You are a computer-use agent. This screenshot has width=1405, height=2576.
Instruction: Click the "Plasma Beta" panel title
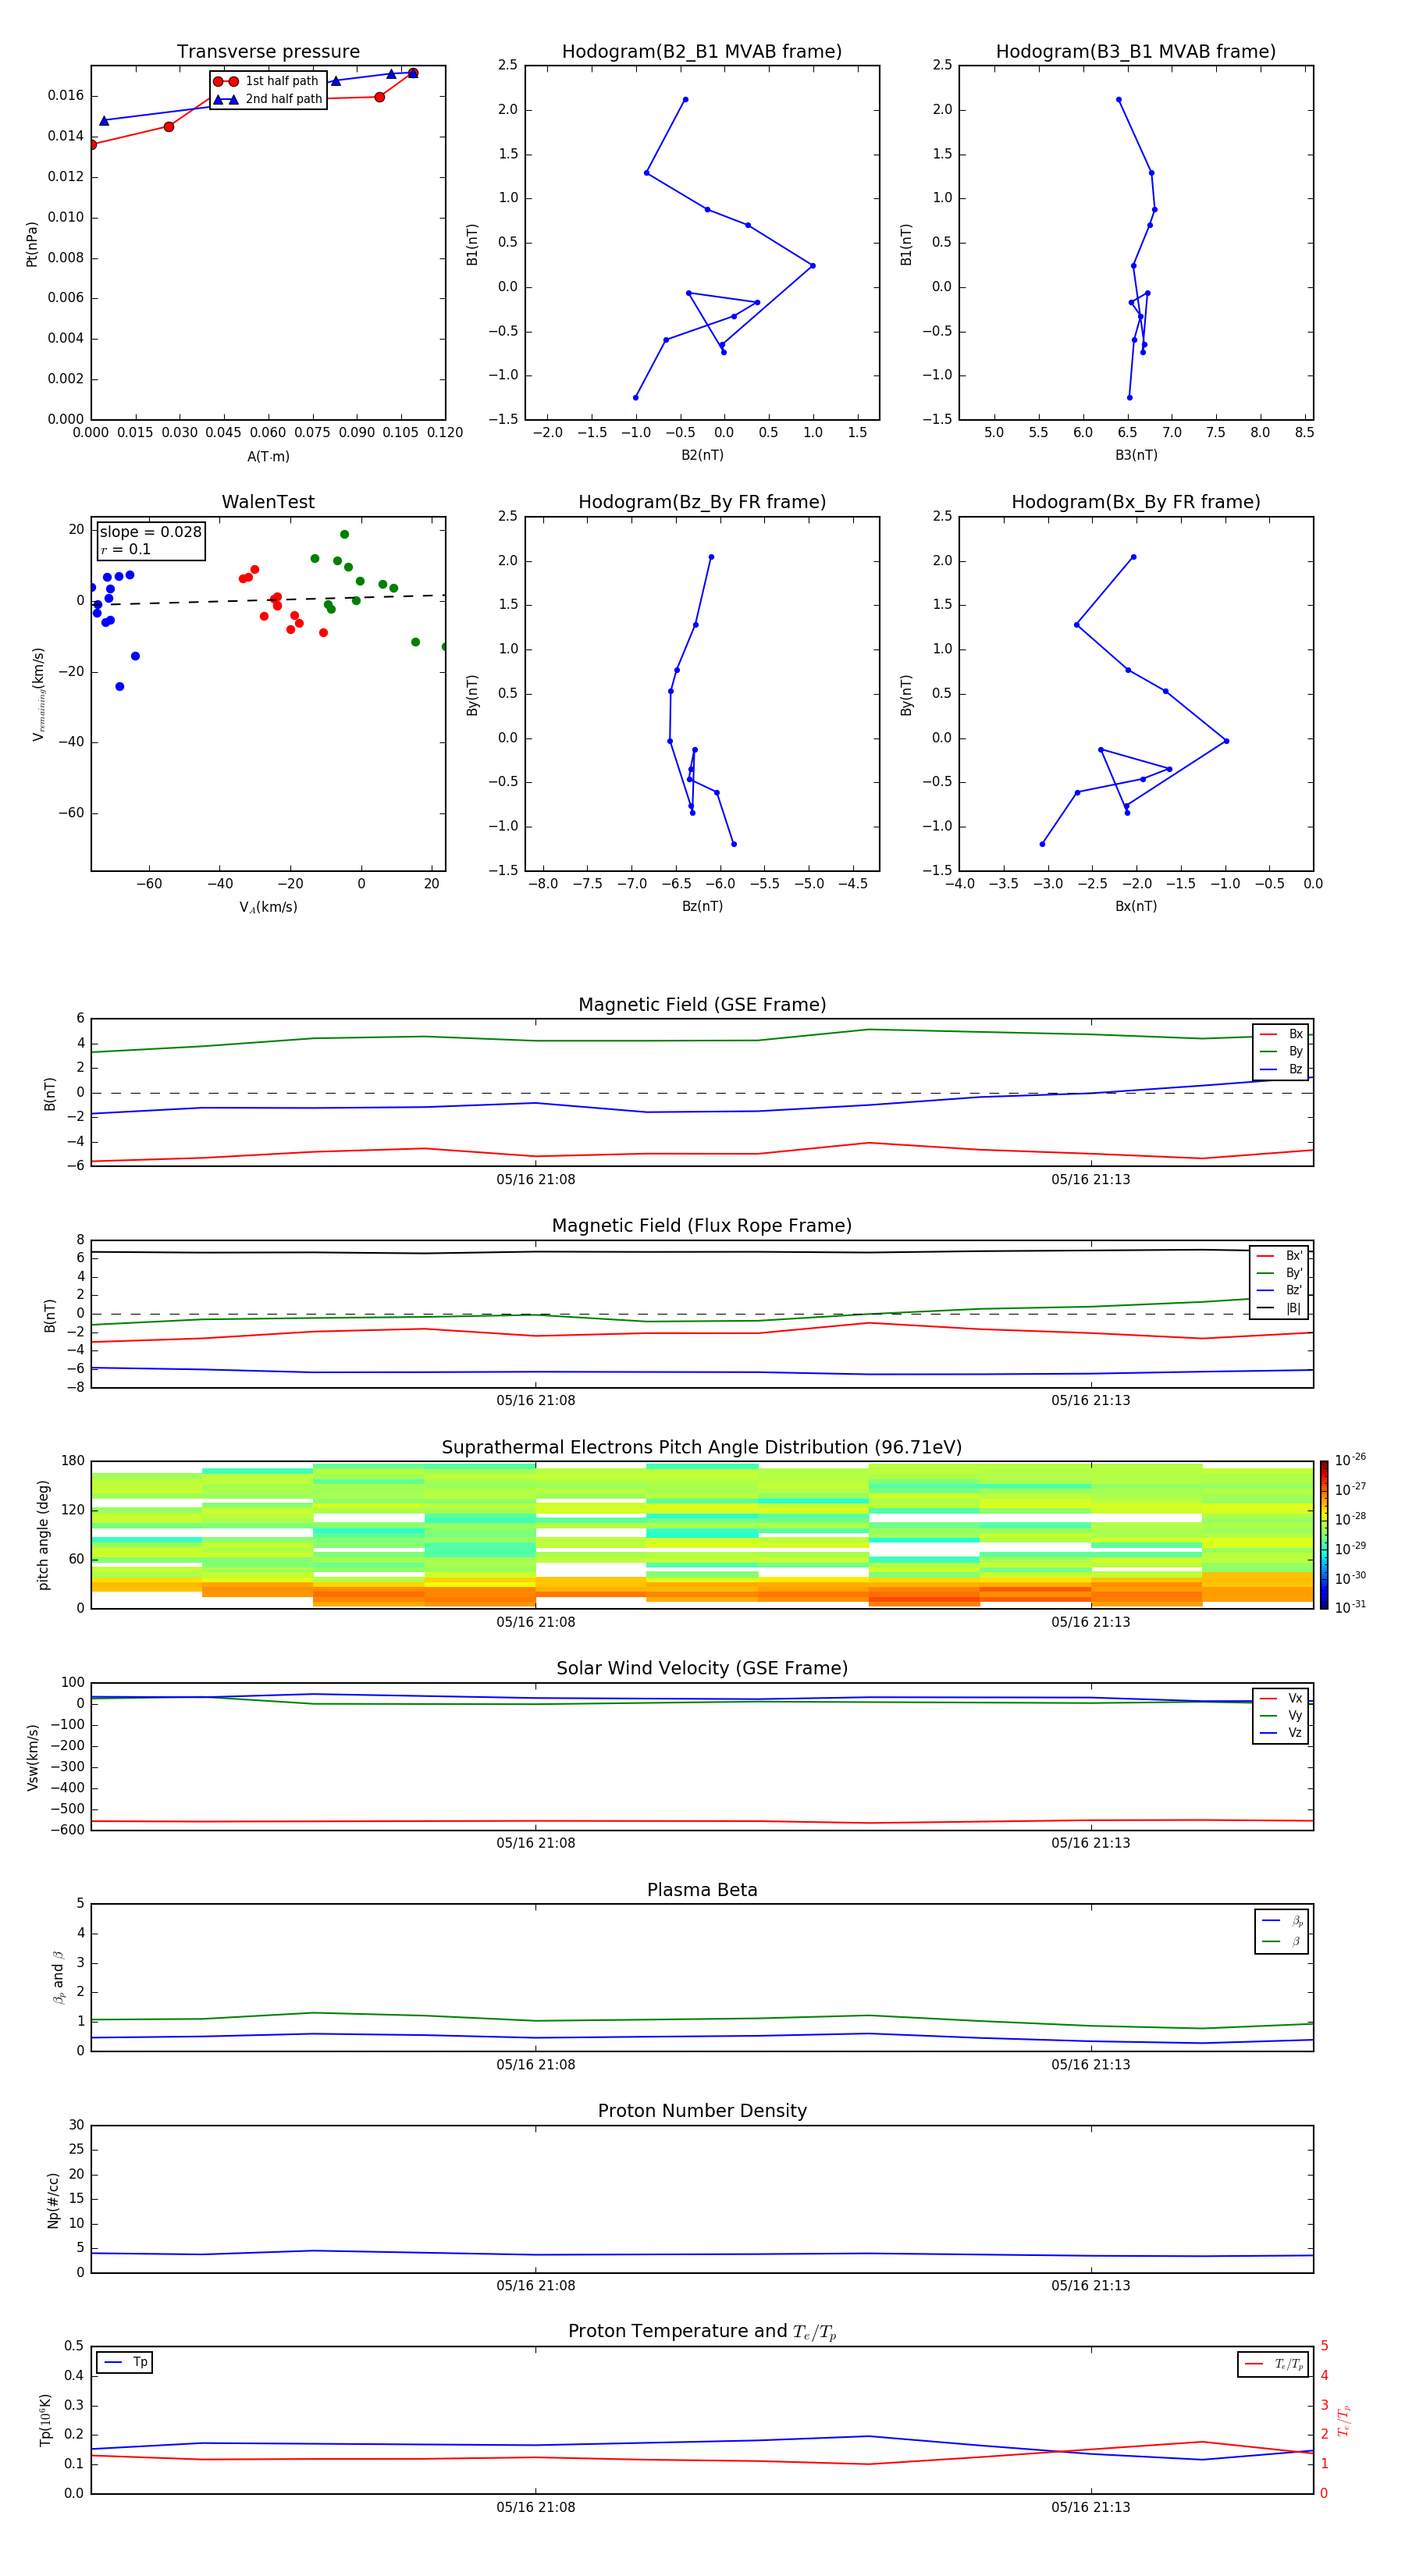pos(702,1890)
